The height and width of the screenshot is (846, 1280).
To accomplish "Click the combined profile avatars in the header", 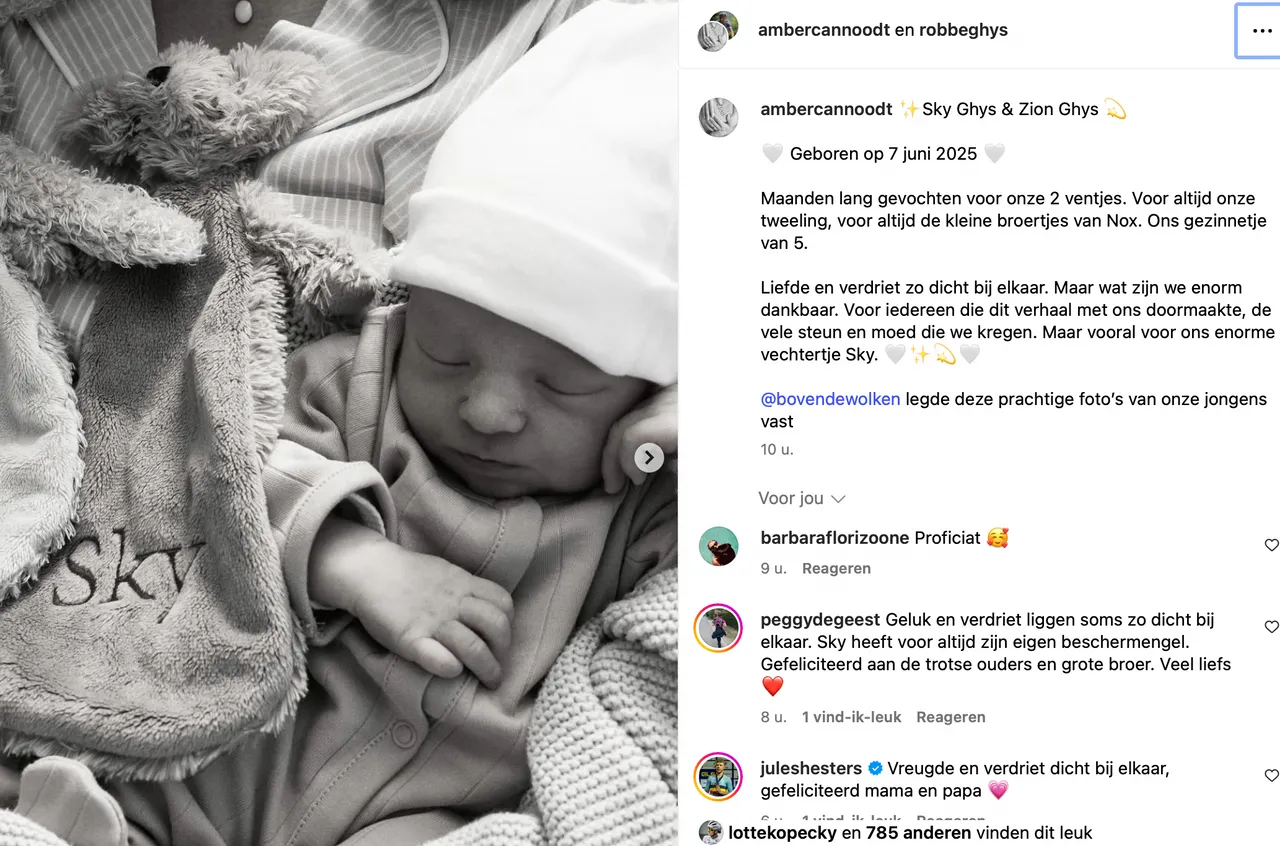I will [x=718, y=31].
